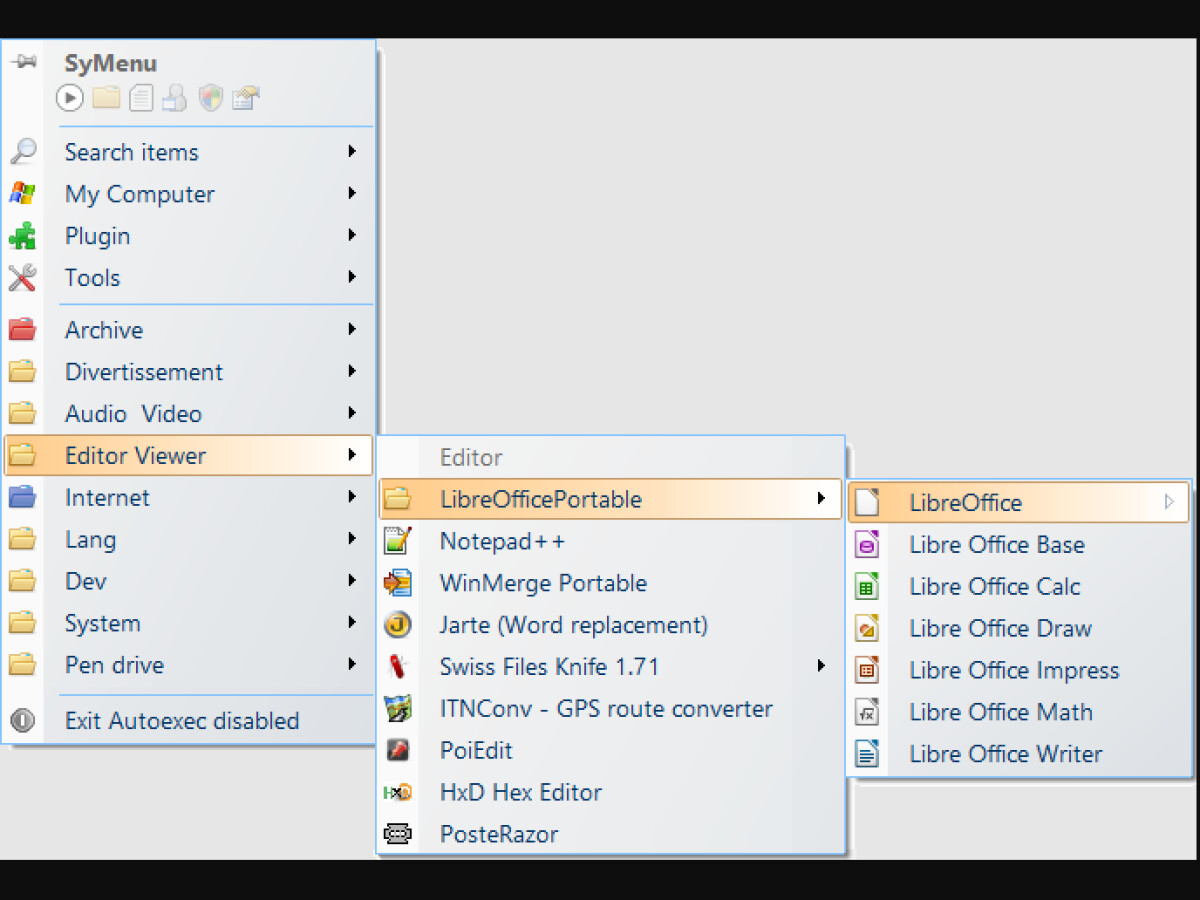This screenshot has height=900, width=1200.
Task: Open the Internet folder menu
Action: [107, 497]
